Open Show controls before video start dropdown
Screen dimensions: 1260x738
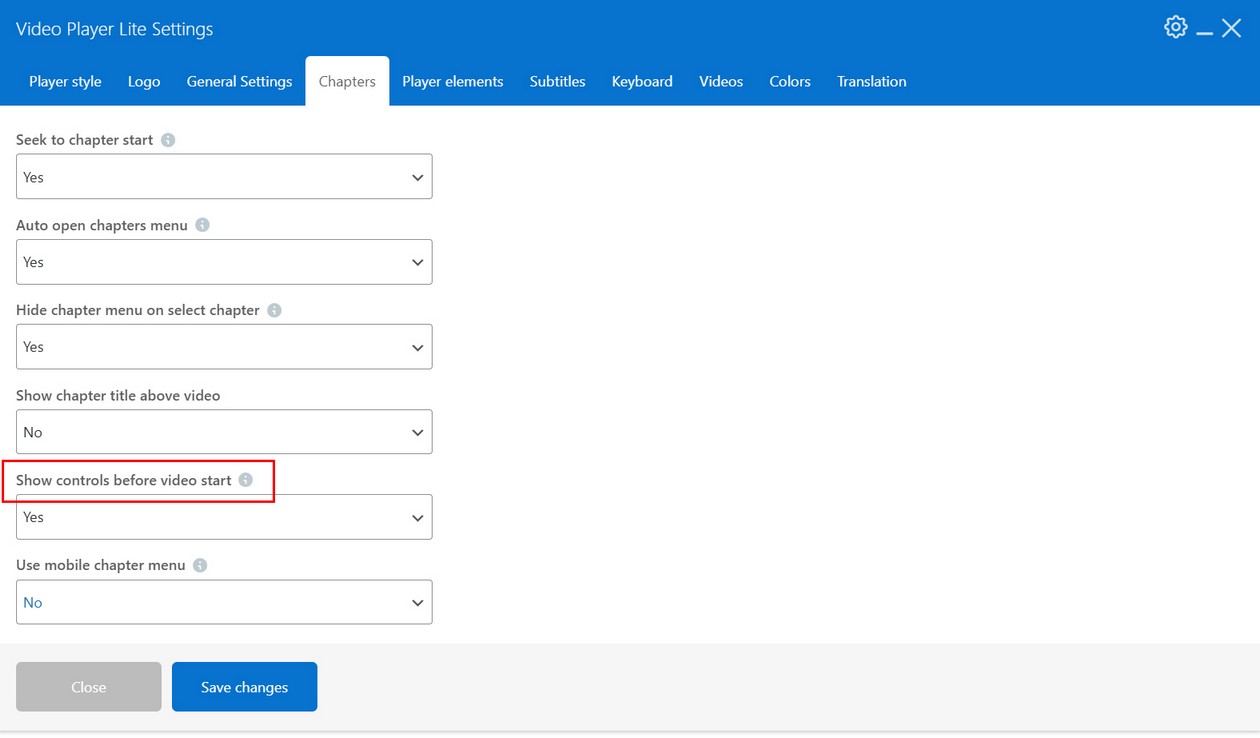224,517
